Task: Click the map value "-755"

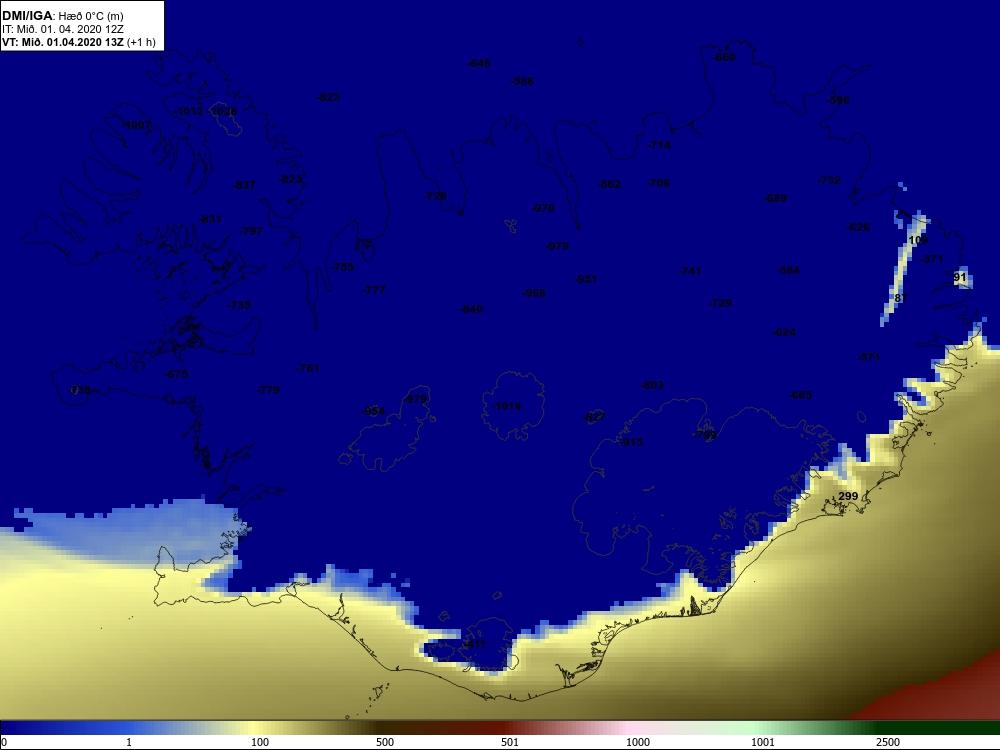Action: click(342, 267)
